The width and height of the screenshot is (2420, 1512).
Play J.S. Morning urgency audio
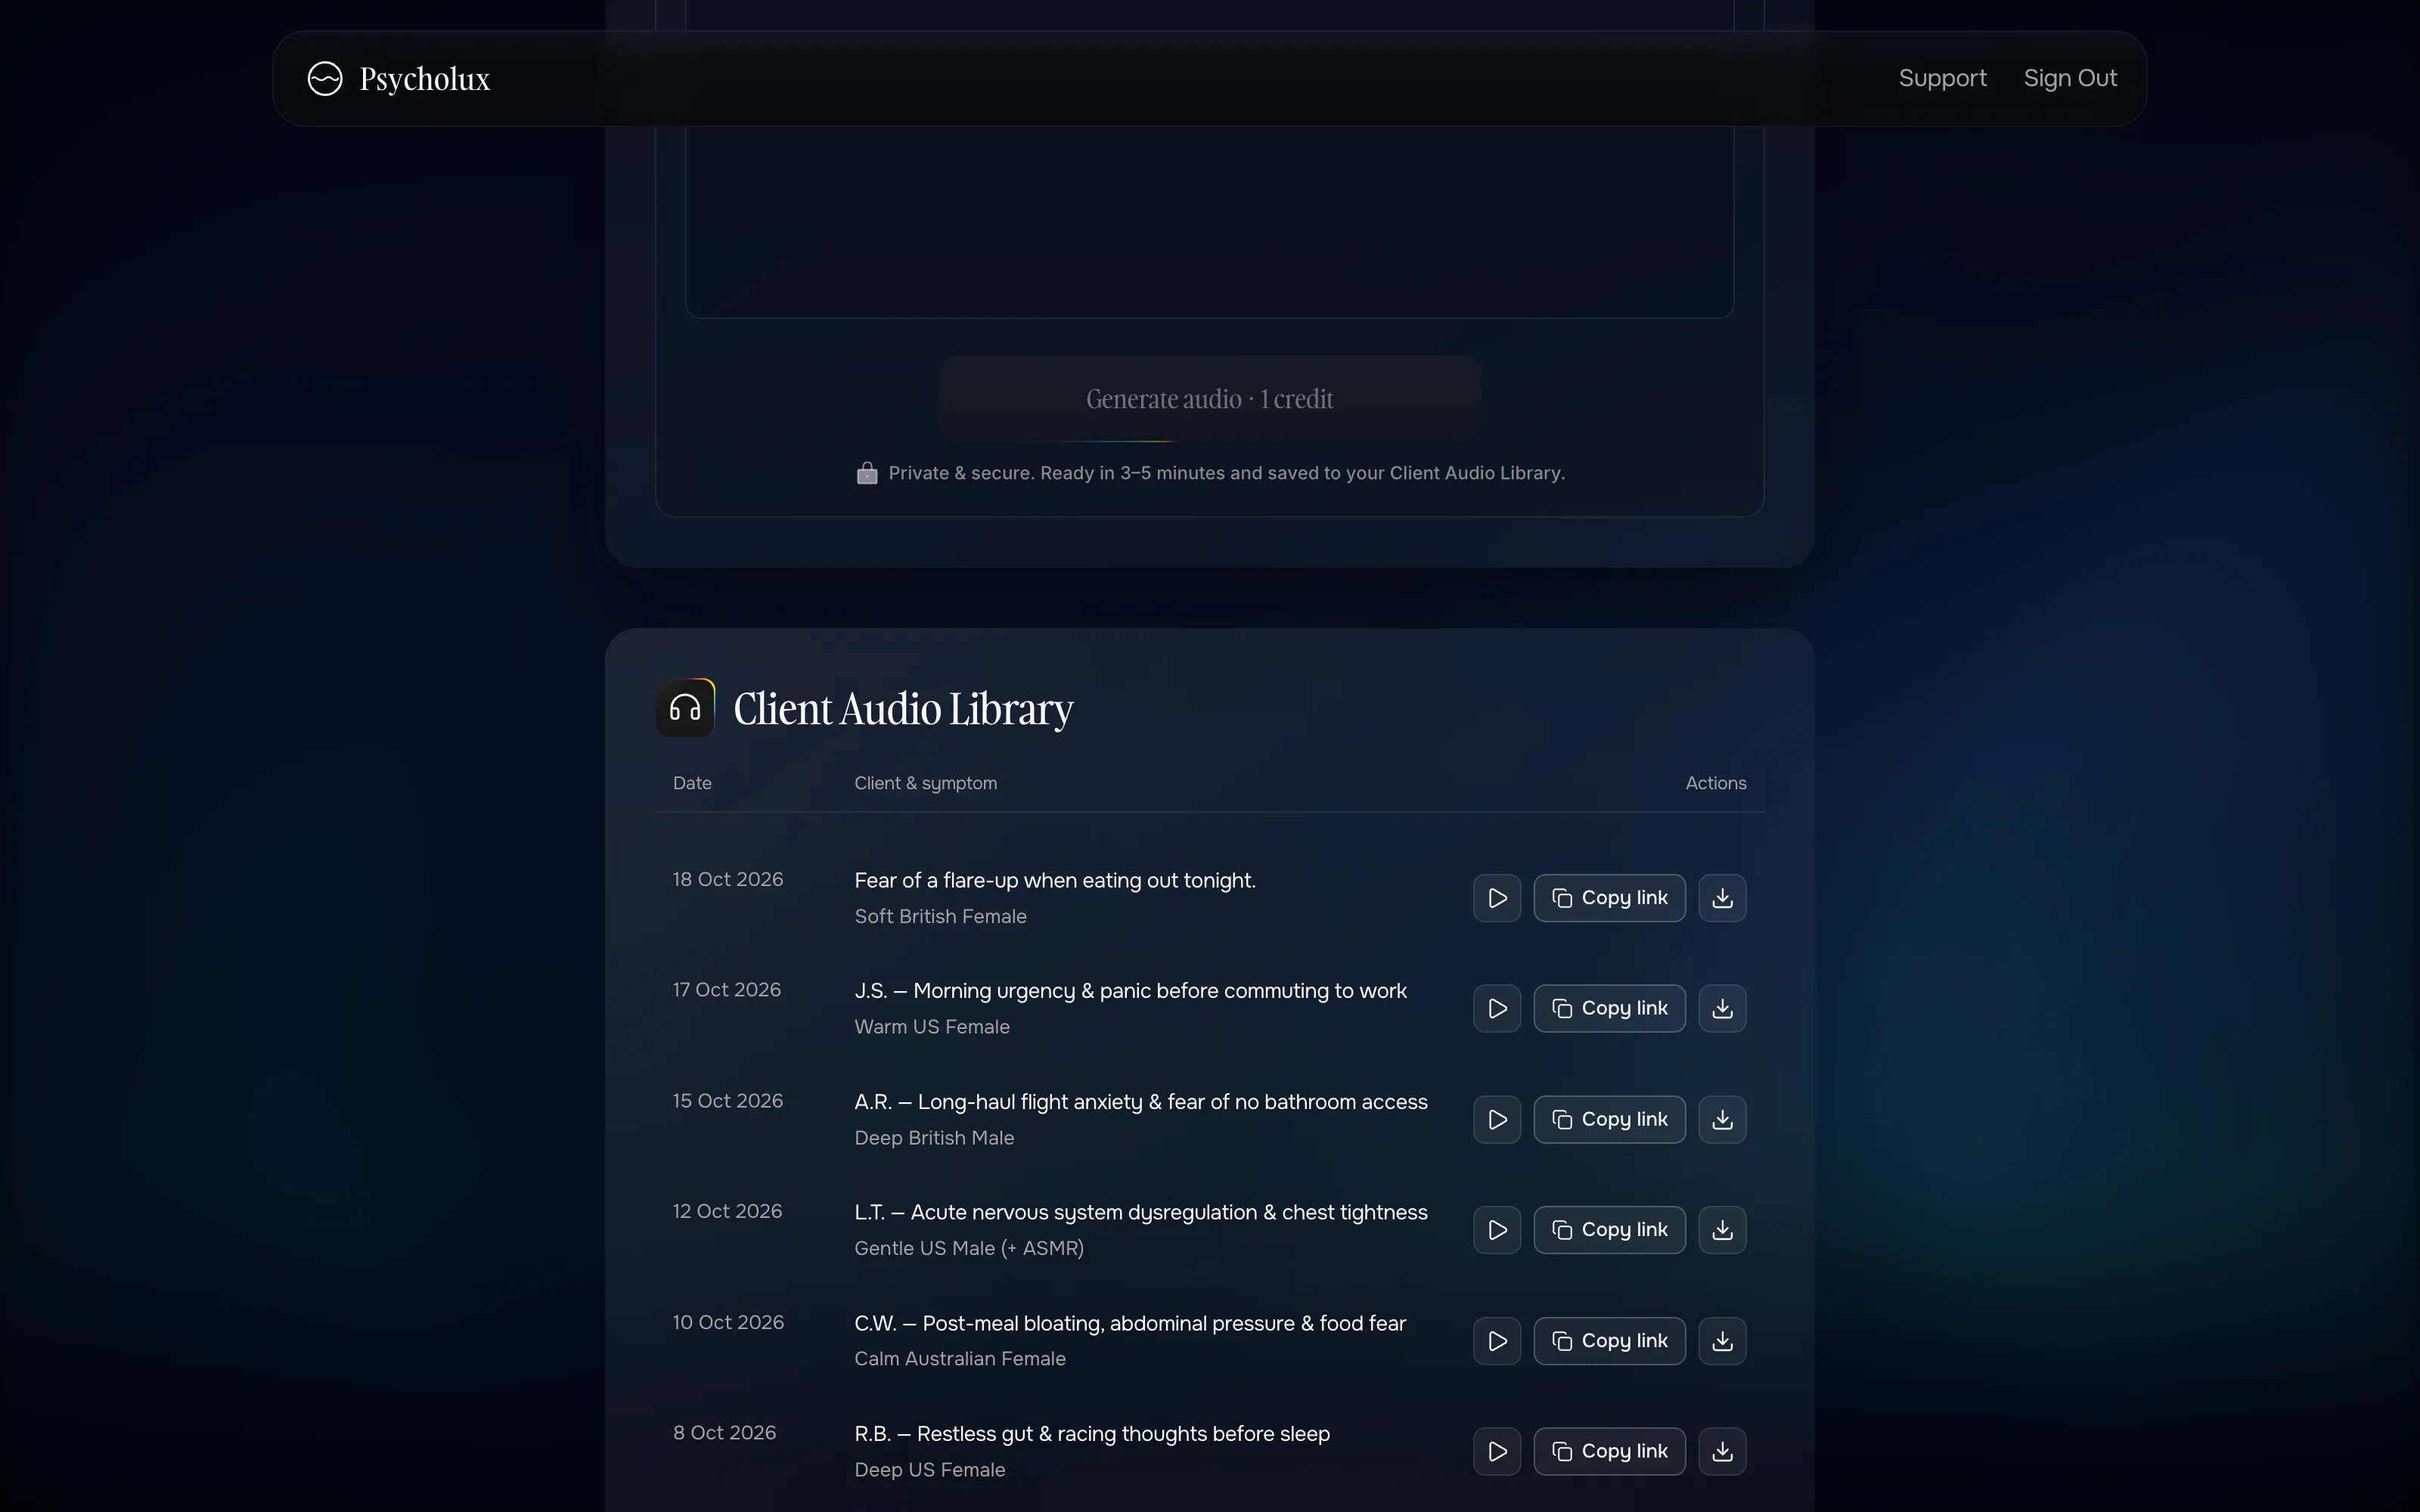click(1496, 1008)
